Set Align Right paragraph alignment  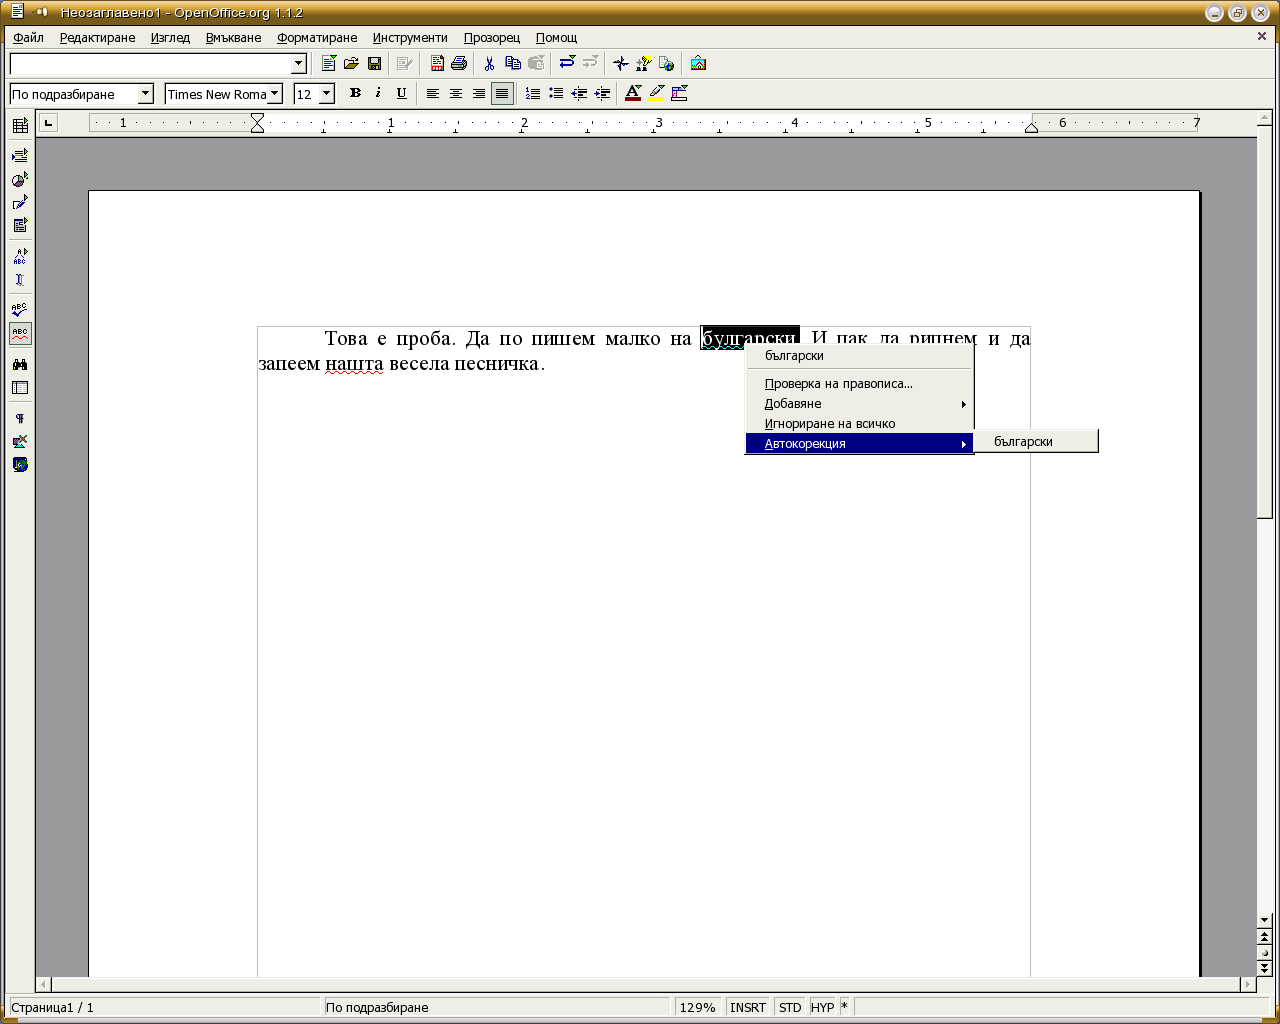[x=479, y=94]
